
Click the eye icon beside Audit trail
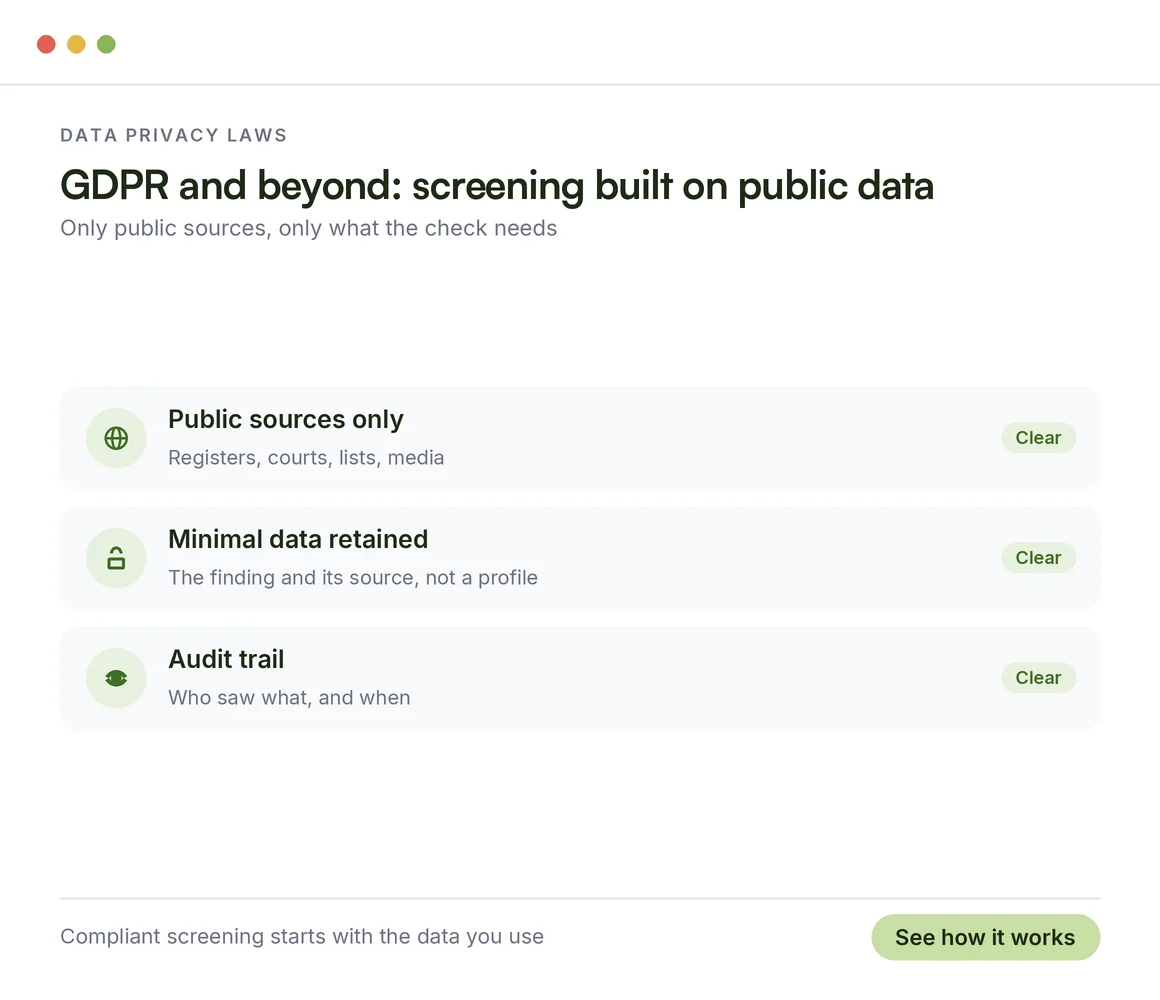click(x=116, y=678)
